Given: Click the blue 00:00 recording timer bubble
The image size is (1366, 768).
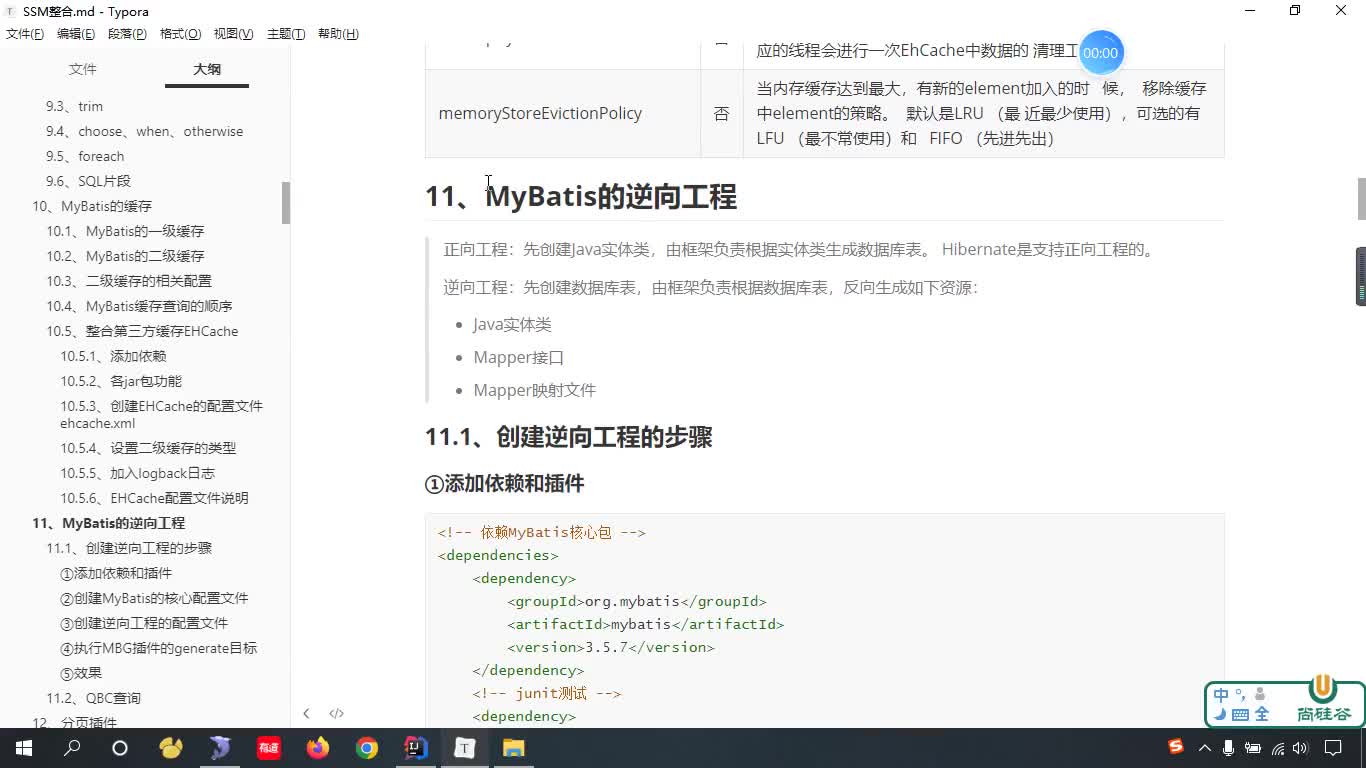Looking at the screenshot, I should tap(1100, 52).
